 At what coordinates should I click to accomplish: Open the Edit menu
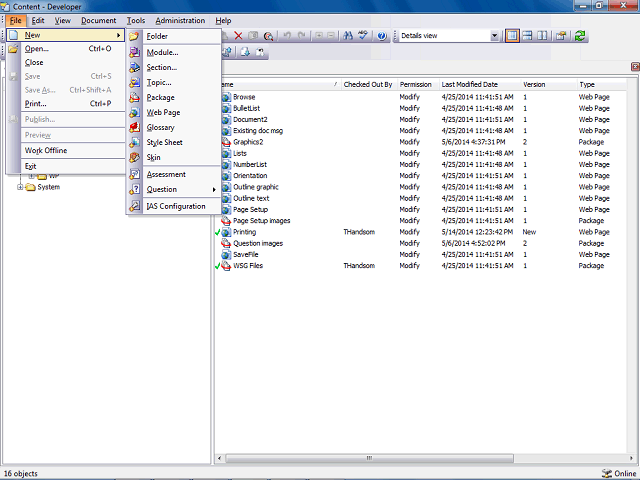(38, 20)
